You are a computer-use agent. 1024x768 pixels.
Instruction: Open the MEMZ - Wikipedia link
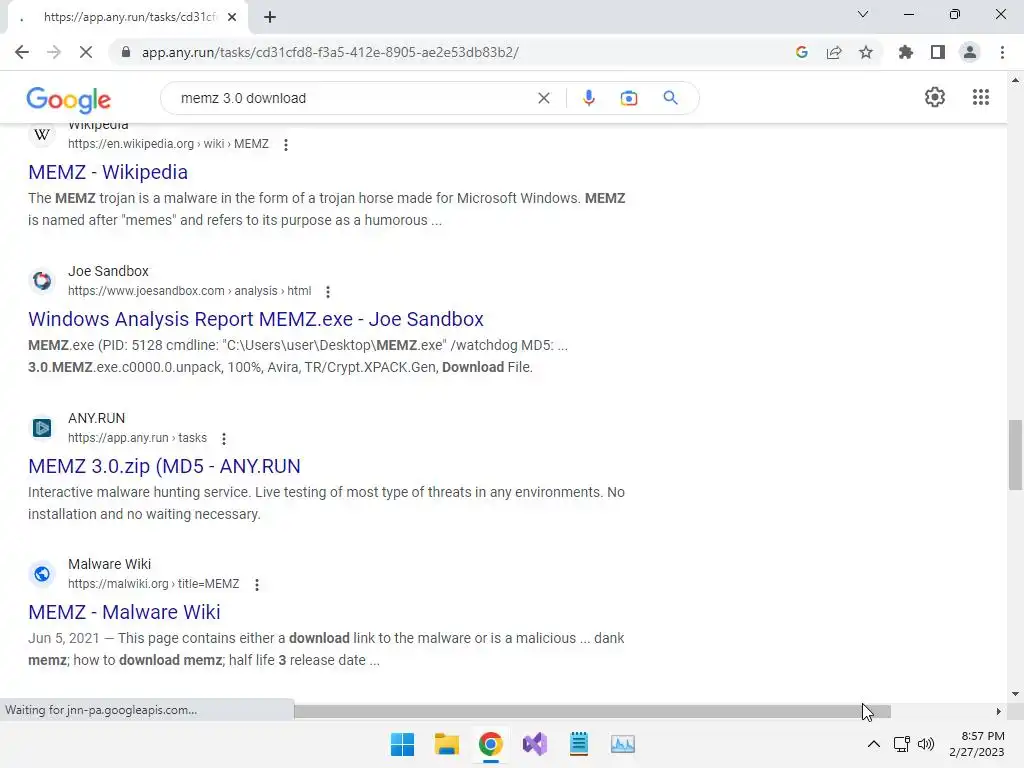(108, 172)
